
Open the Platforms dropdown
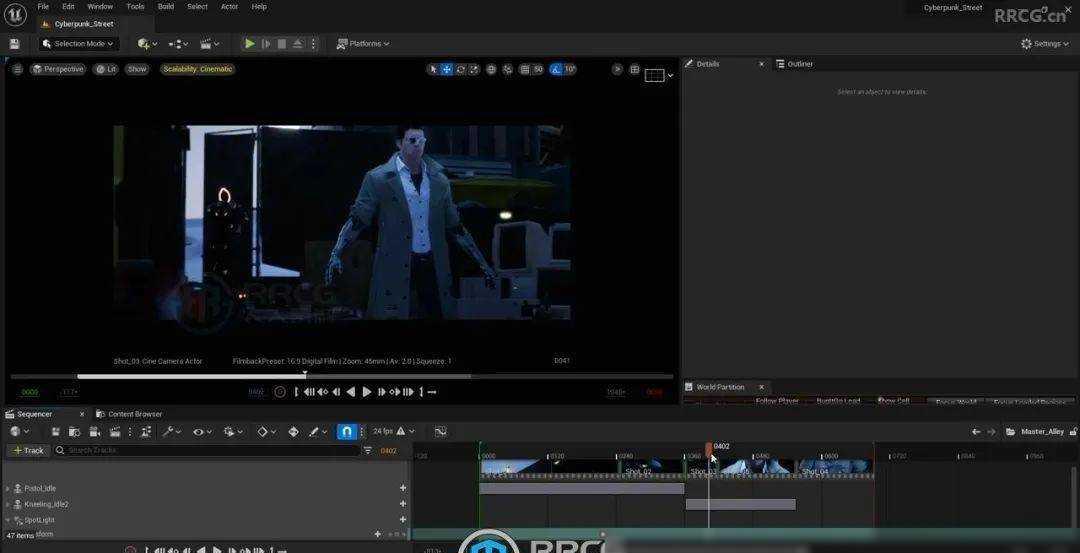pos(362,44)
